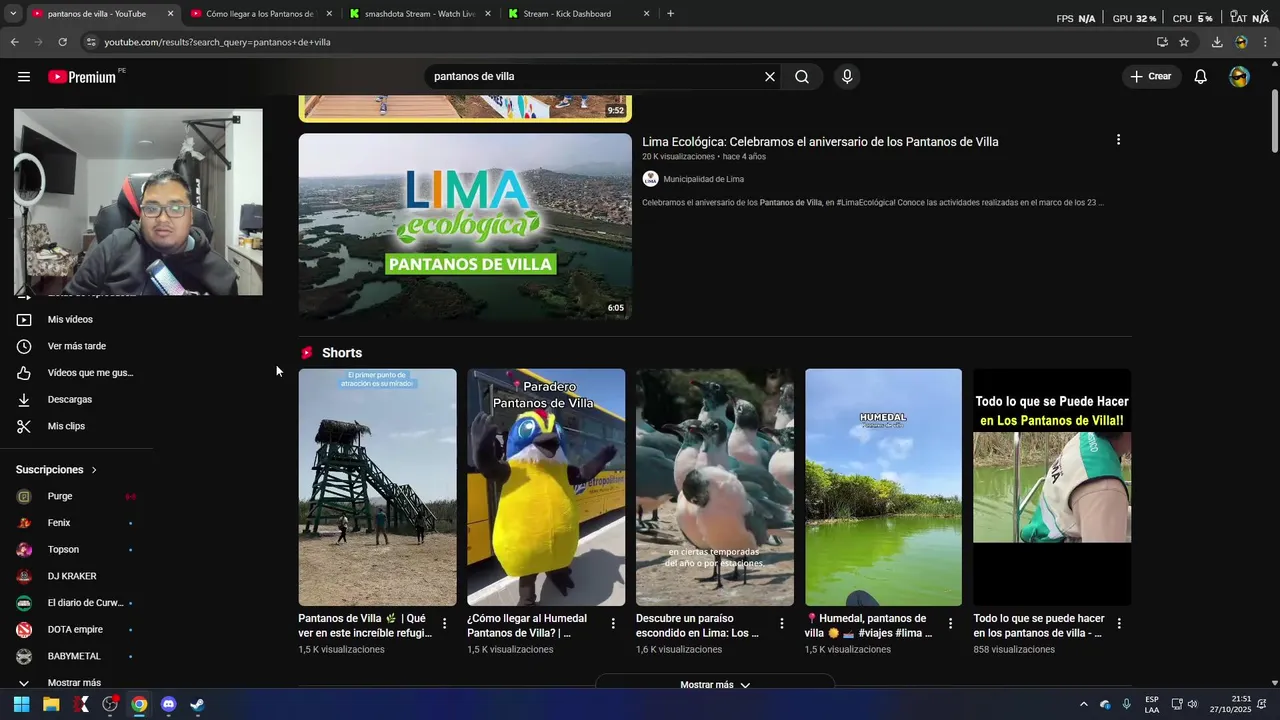Open the seagulls short thumbnail
The height and width of the screenshot is (720, 1280).
715,487
